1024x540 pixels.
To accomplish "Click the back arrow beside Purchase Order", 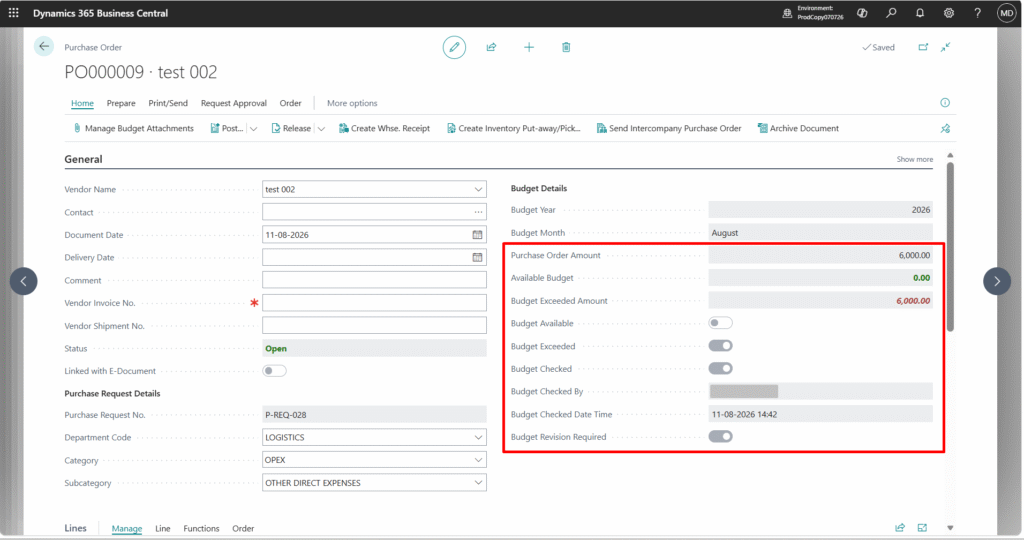I will pyautogui.click(x=44, y=46).
